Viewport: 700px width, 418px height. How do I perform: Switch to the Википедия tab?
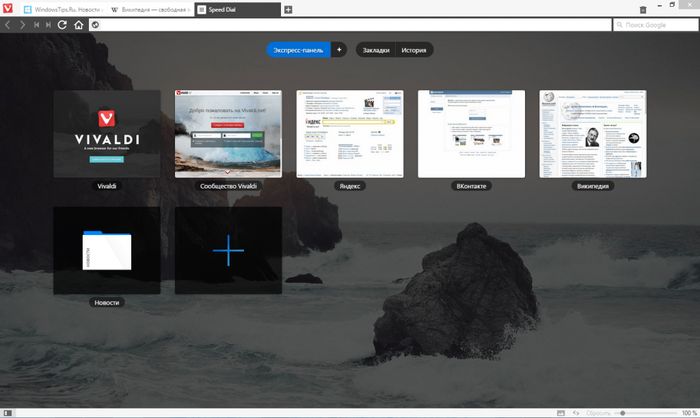coord(150,9)
